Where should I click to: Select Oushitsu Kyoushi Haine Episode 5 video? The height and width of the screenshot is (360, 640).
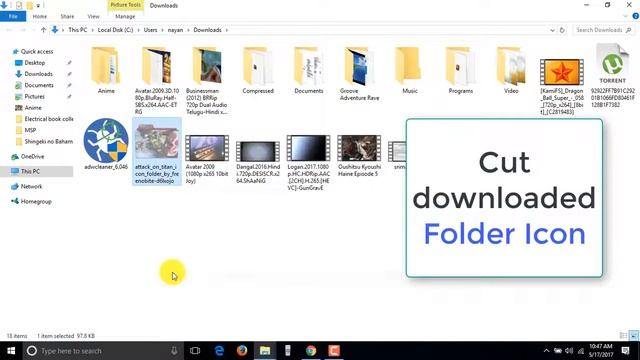coord(359,156)
